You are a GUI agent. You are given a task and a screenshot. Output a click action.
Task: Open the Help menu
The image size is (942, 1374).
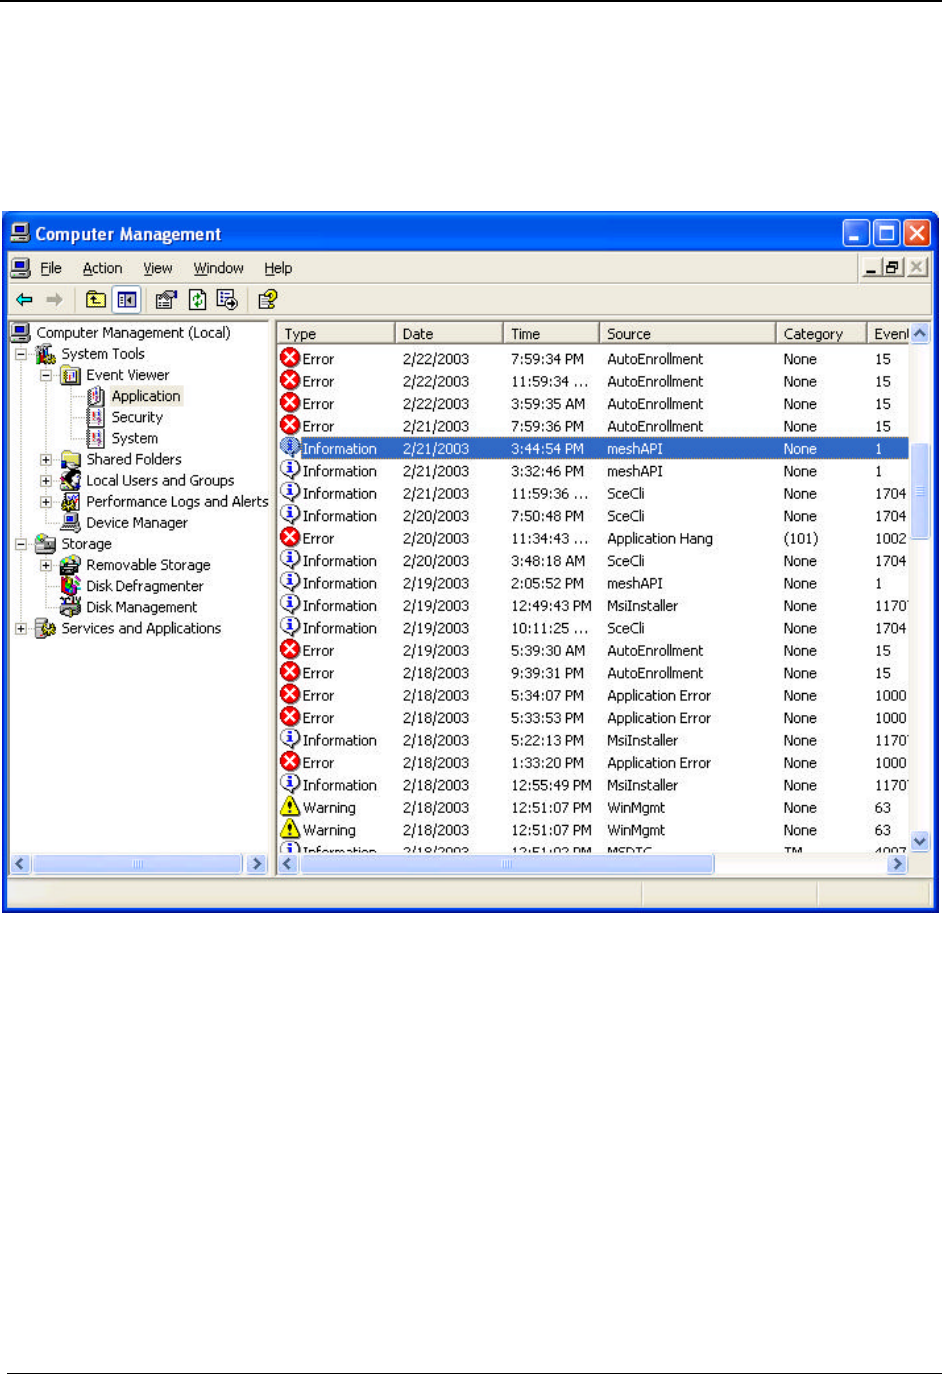278,268
